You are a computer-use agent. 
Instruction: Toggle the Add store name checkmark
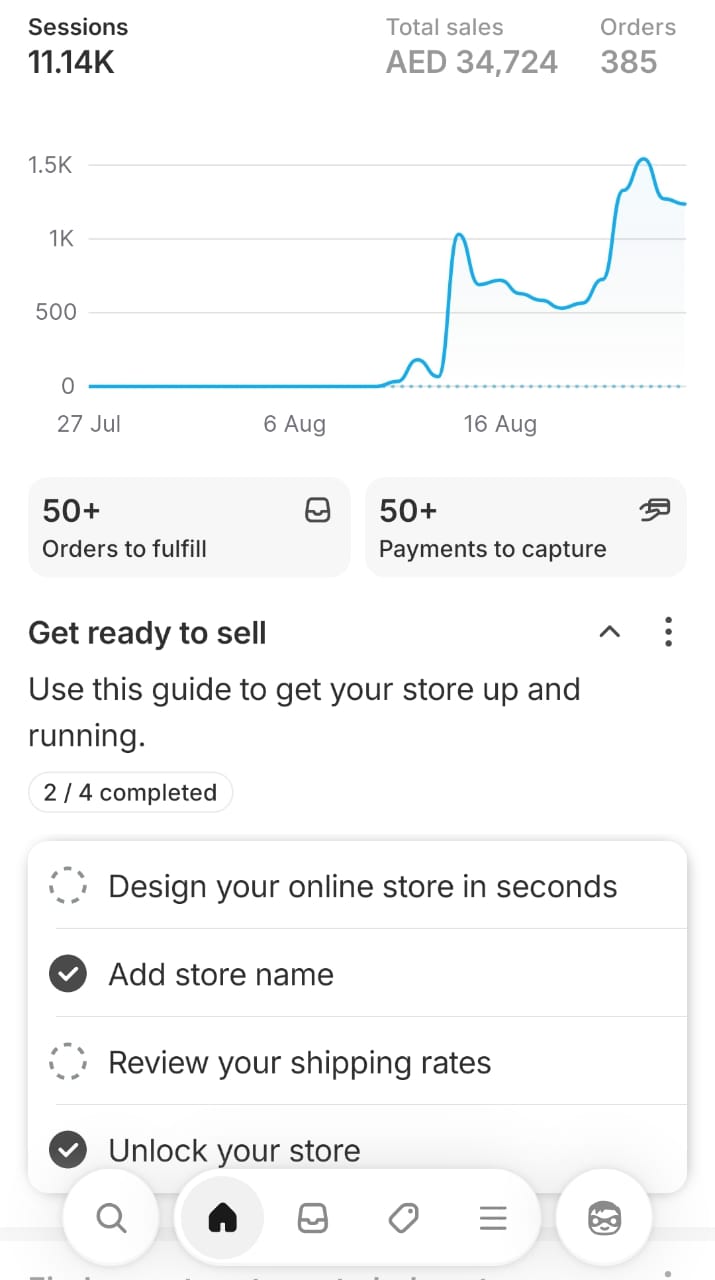[x=68, y=974]
